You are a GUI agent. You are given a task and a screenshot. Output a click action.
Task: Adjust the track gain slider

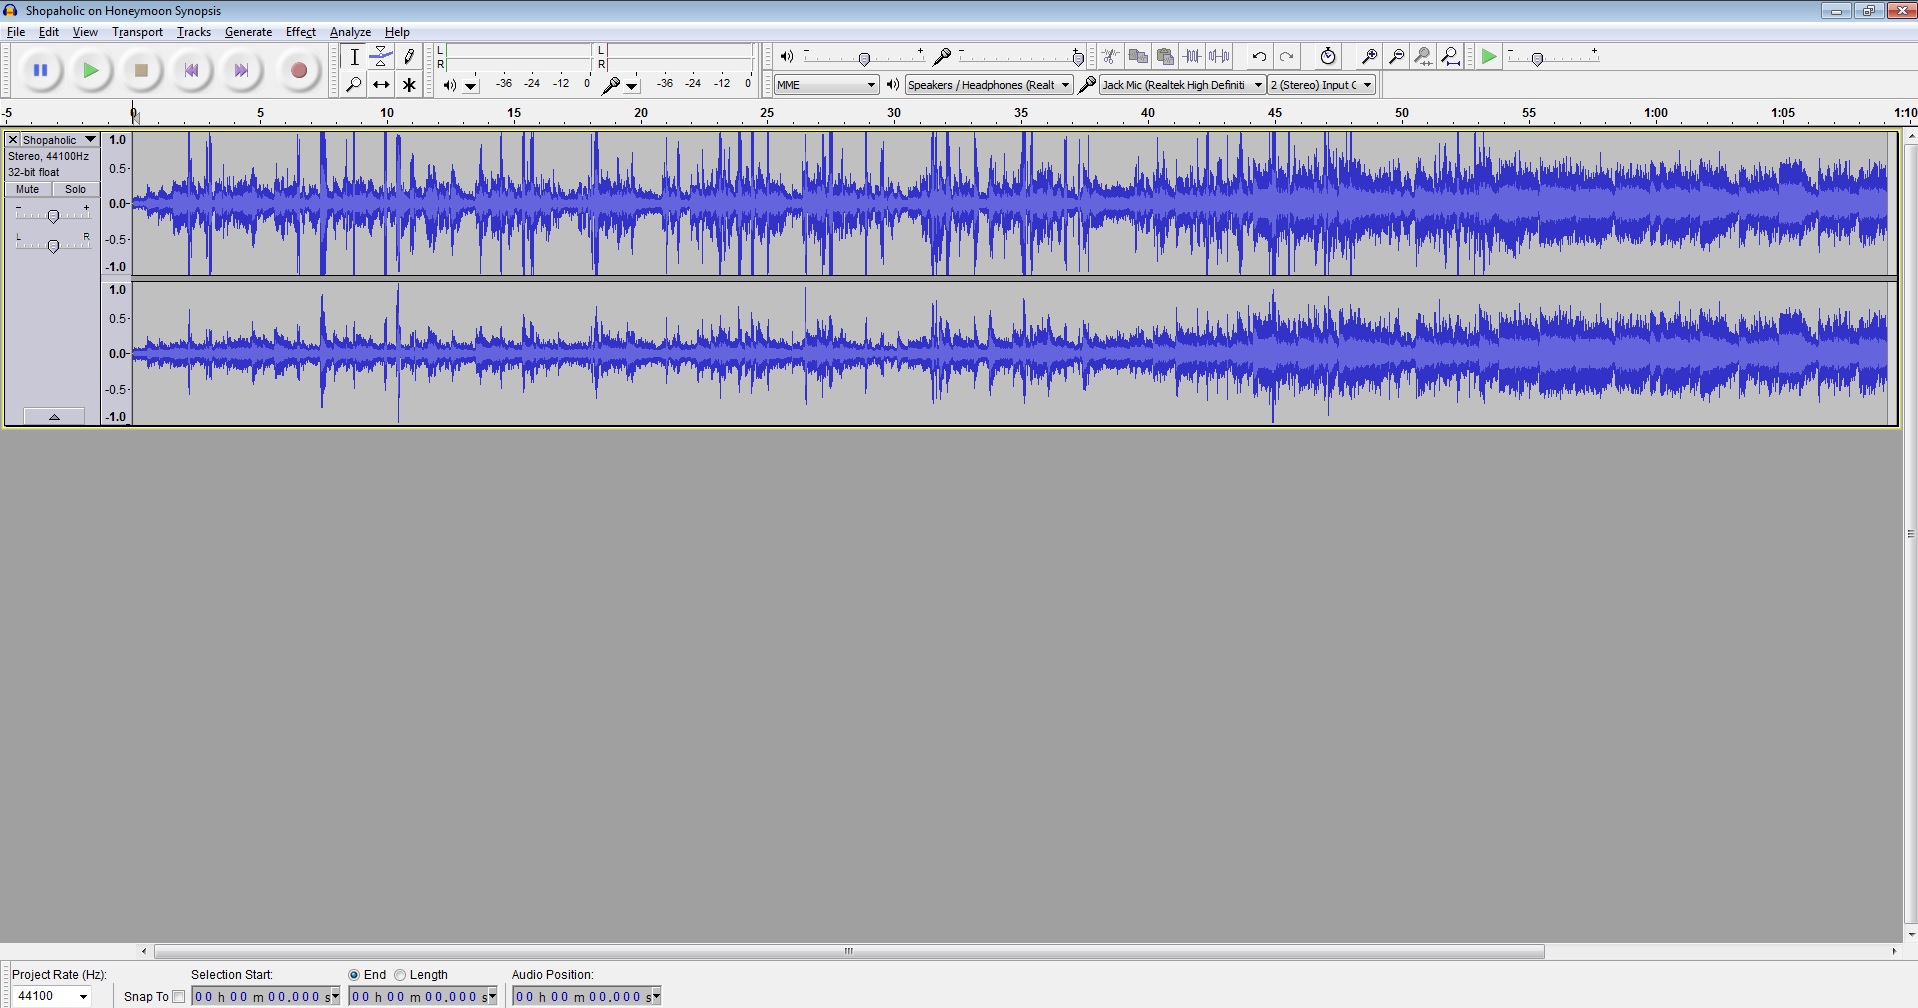click(52, 214)
